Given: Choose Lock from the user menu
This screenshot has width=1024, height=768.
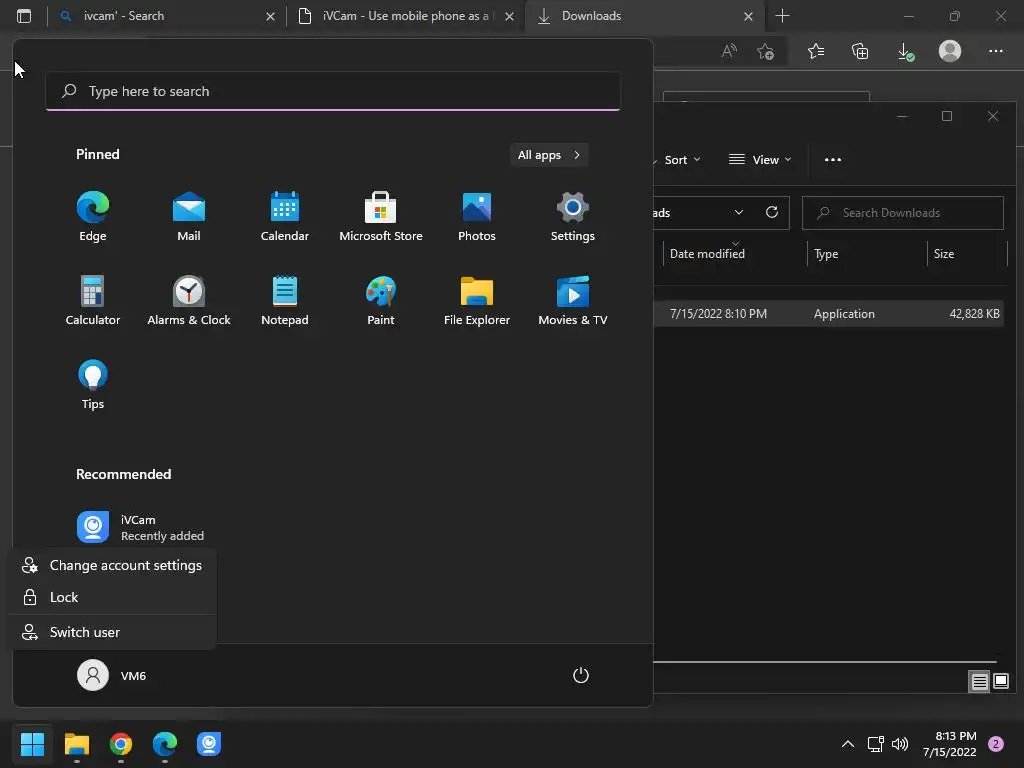Looking at the screenshot, I should (112, 598).
